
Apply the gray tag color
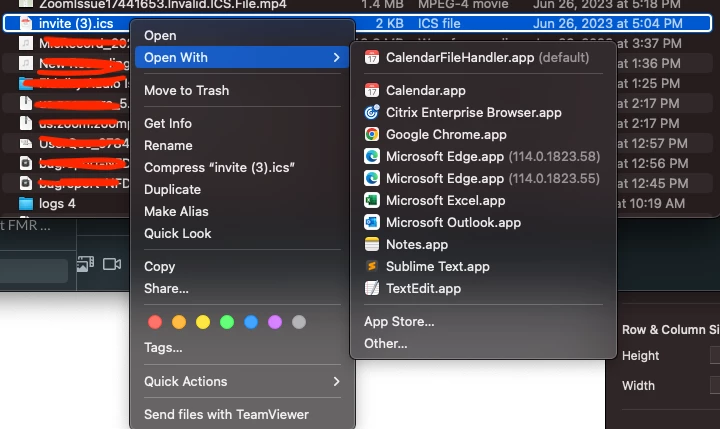coord(299,322)
